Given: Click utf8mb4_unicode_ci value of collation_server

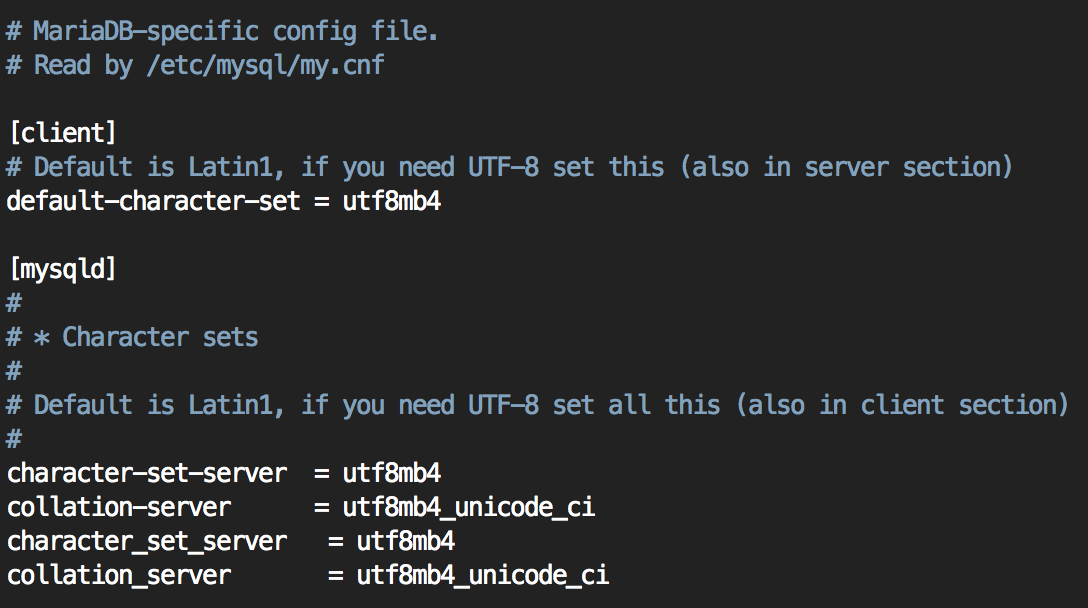Looking at the screenshot, I should pyautogui.click(x=483, y=575).
